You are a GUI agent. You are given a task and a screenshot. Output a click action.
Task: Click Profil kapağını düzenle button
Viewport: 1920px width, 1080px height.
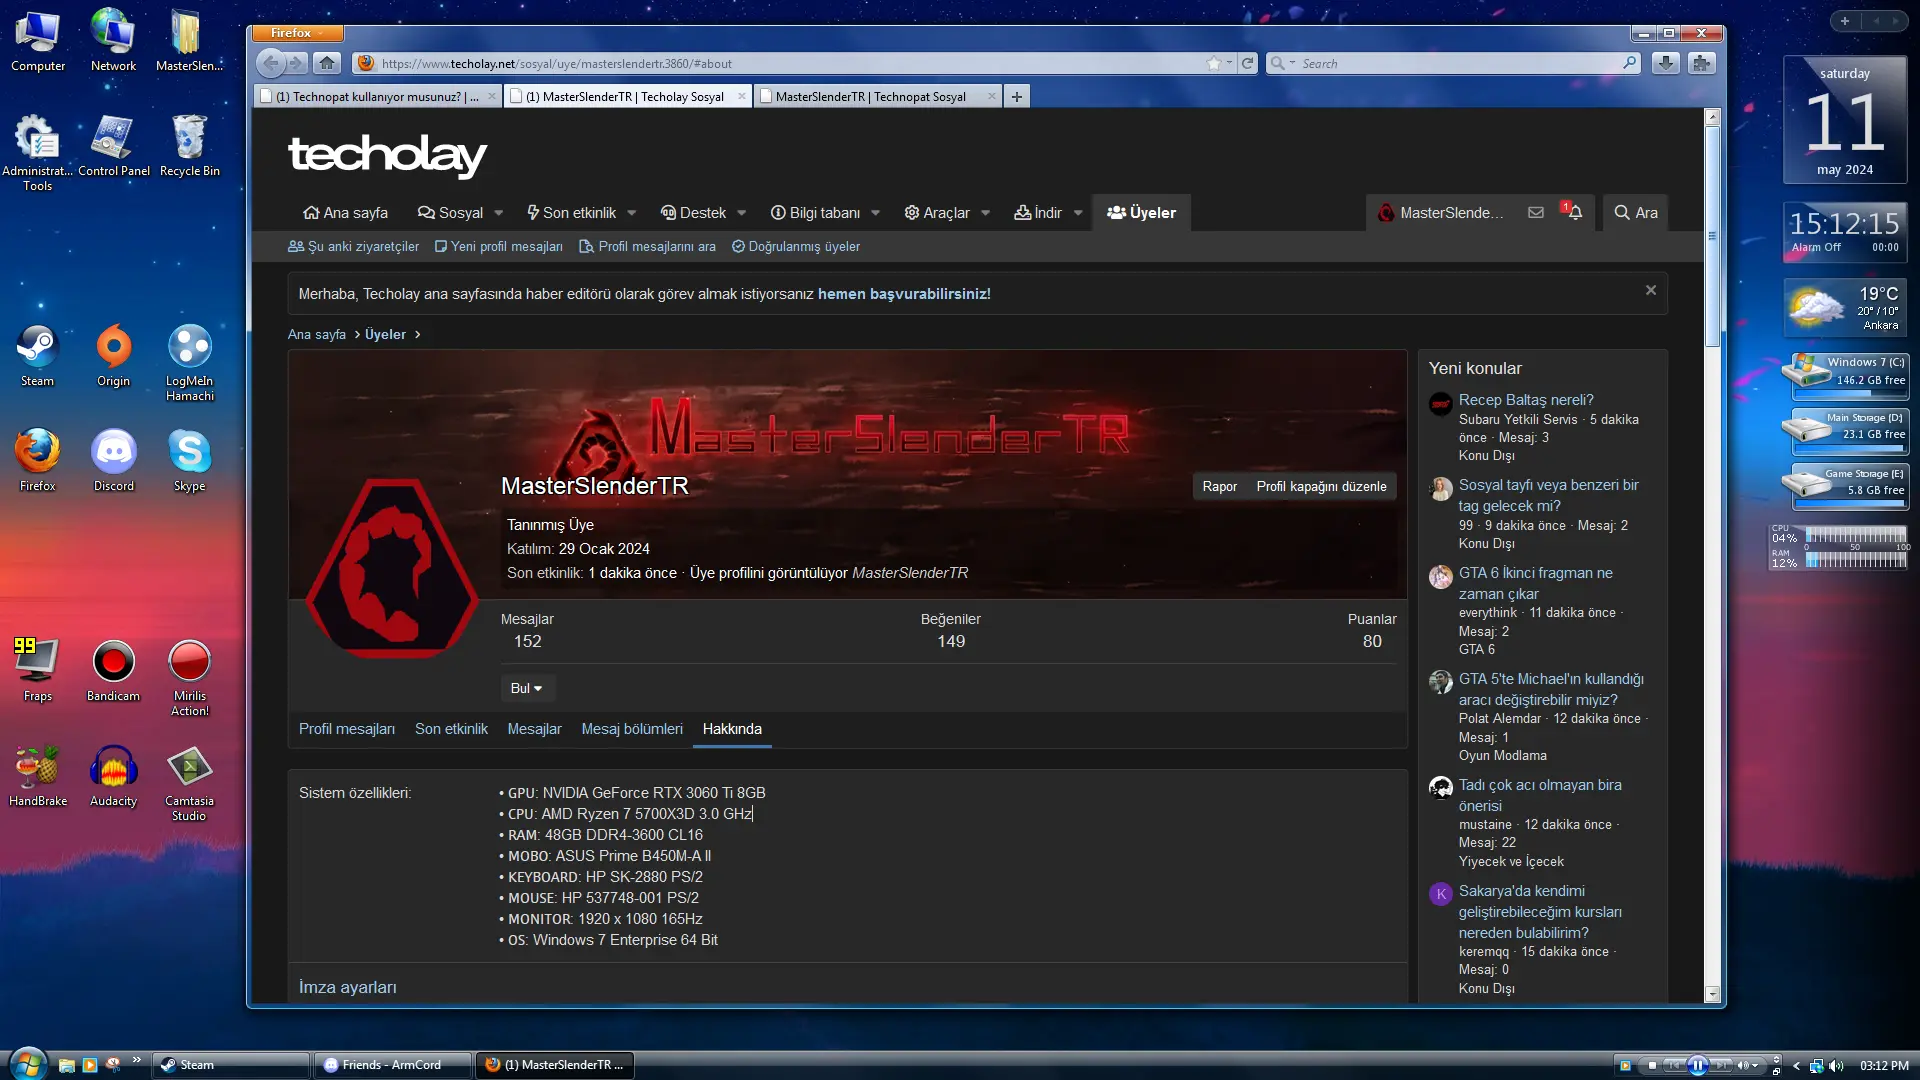1321,486
